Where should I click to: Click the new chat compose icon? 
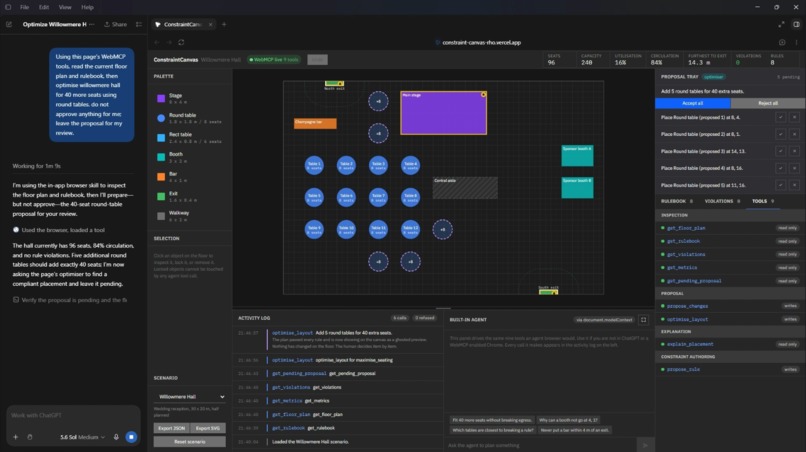coord(9,24)
